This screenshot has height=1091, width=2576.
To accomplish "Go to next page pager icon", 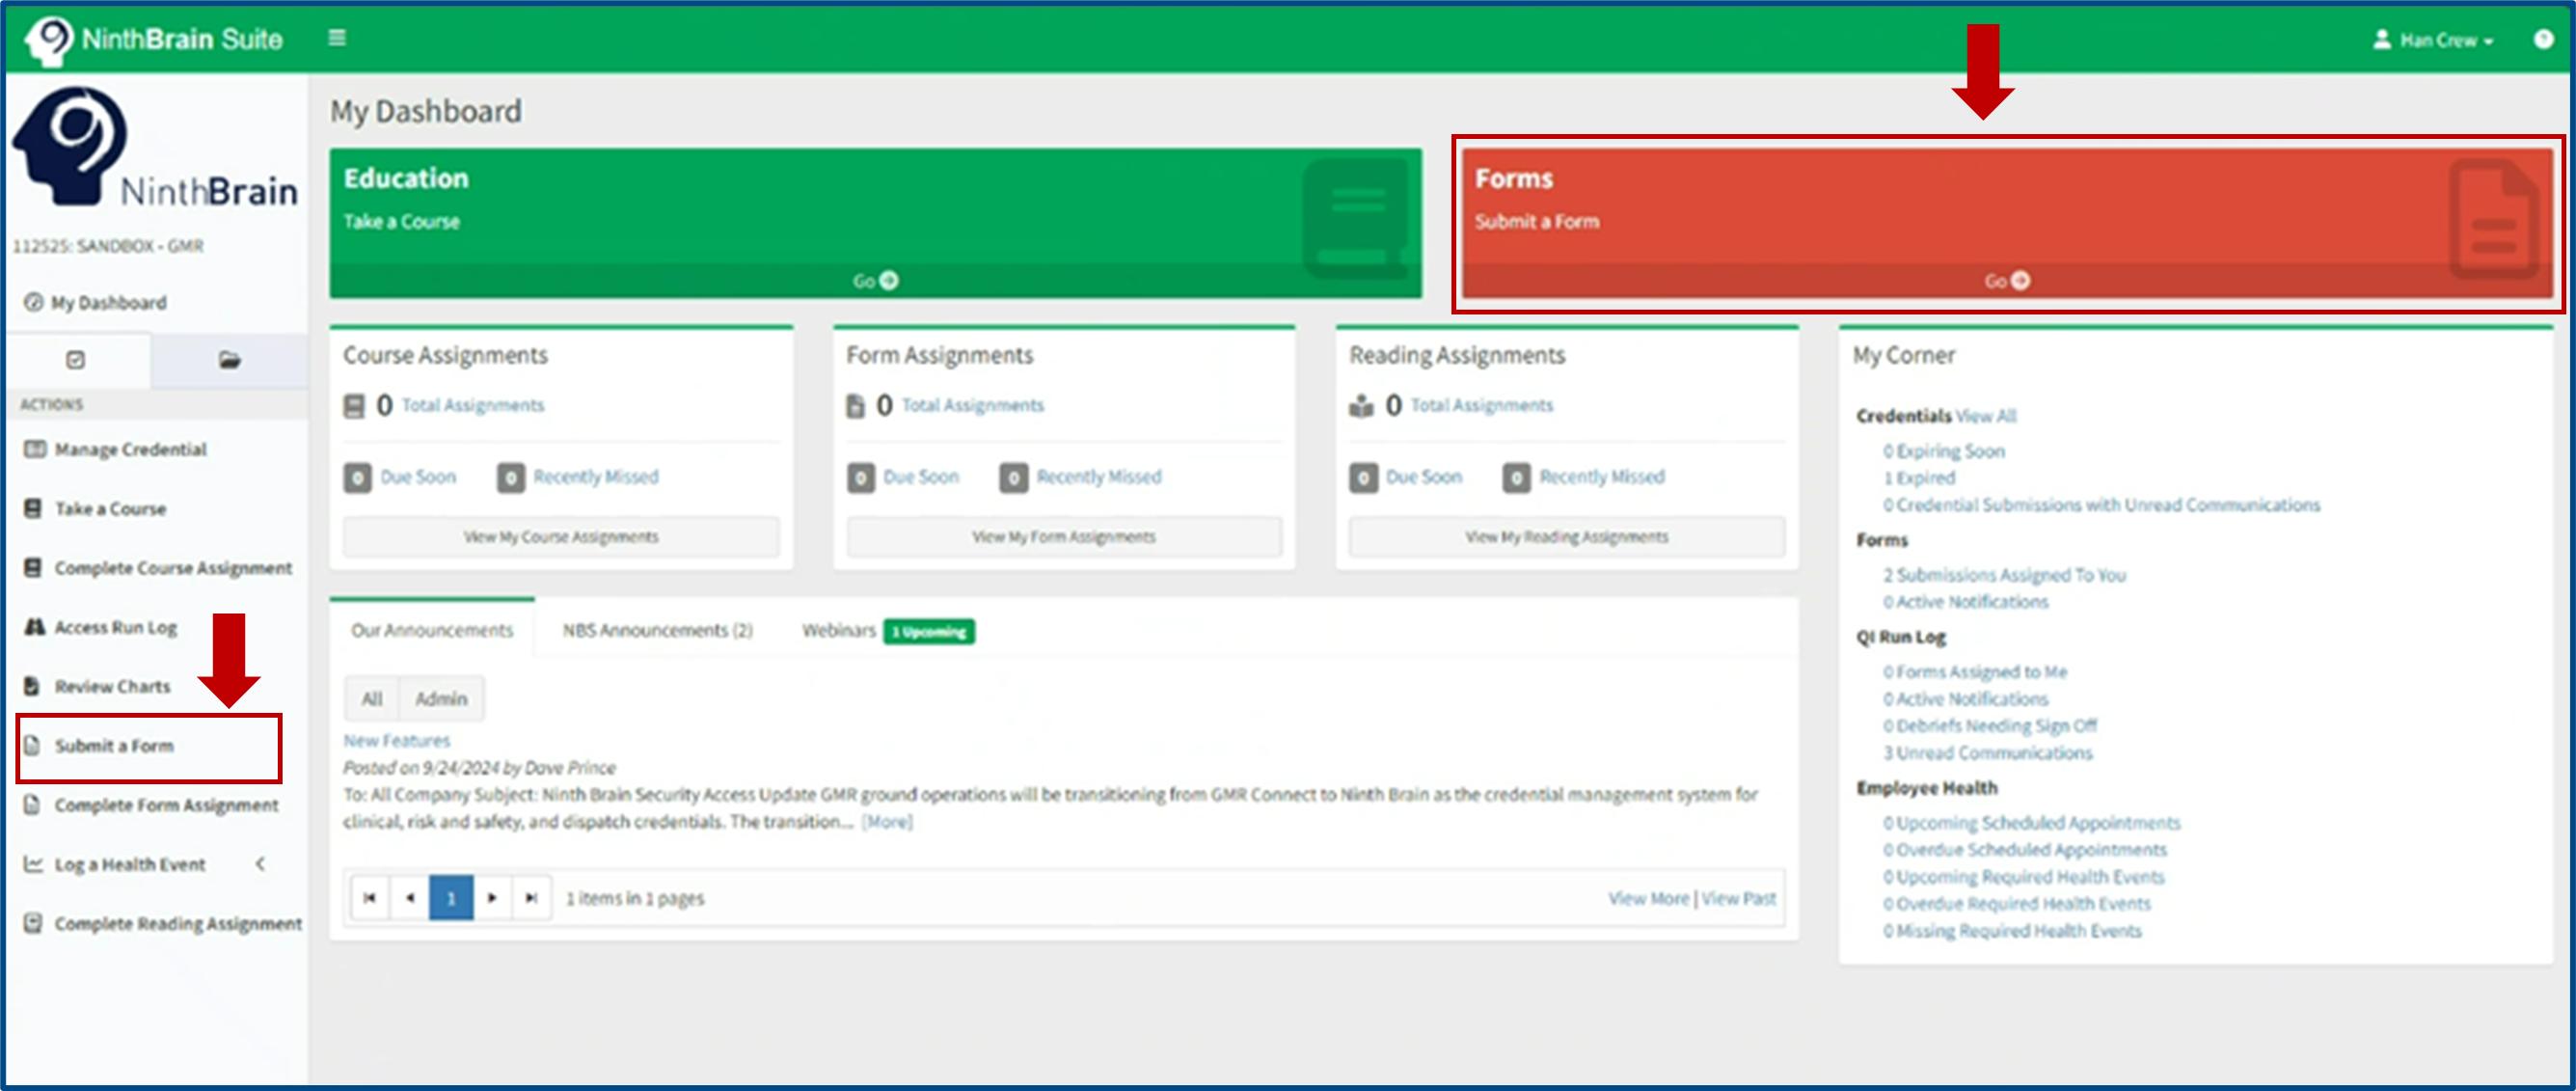I will pos(492,898).
